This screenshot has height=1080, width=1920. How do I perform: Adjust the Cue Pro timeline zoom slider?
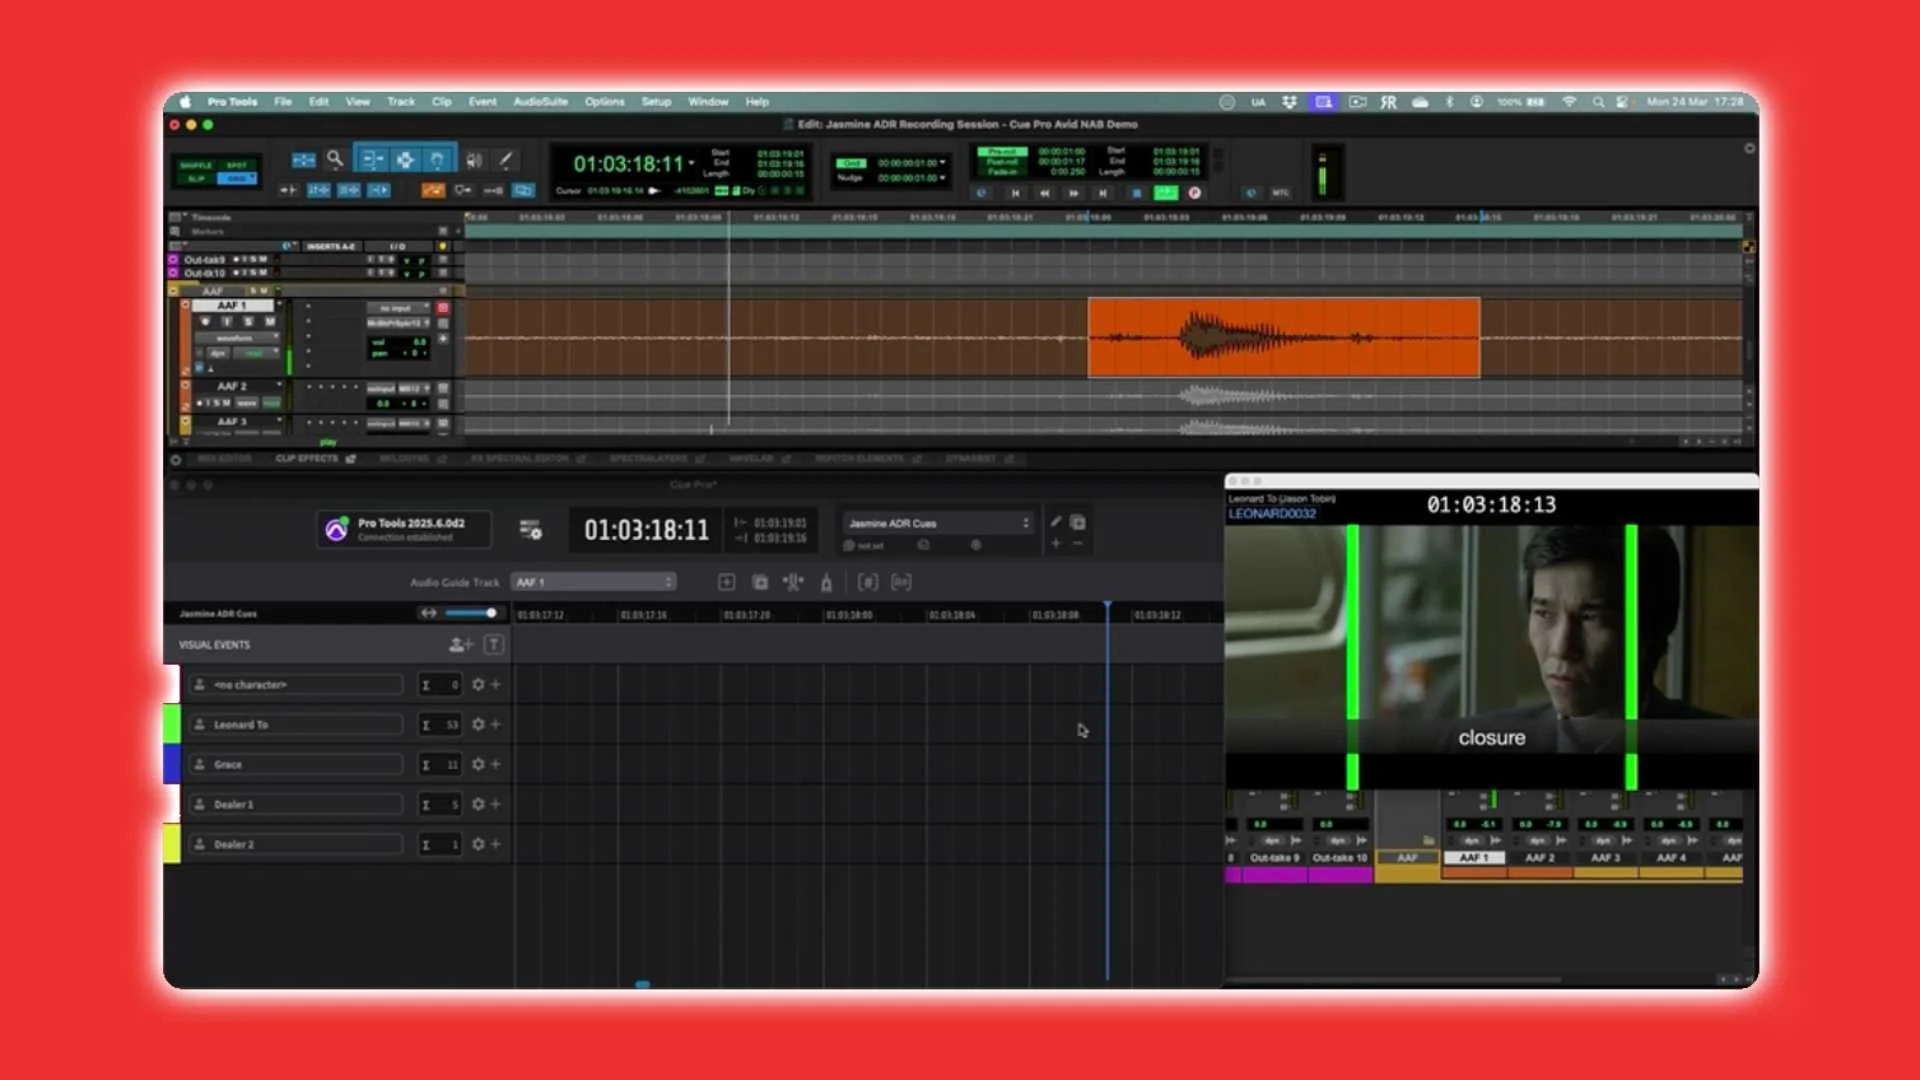490,613
